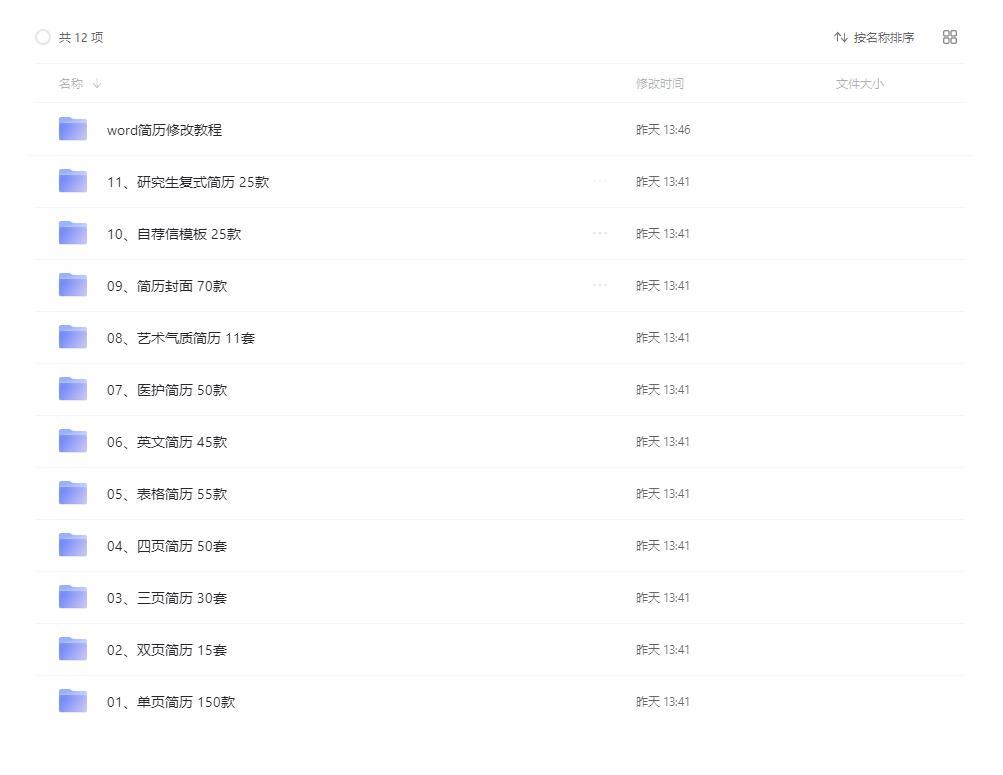The image size is (1003, 775).
Task: Click modified time of 03、三页简历 30套
Action: 663,597
